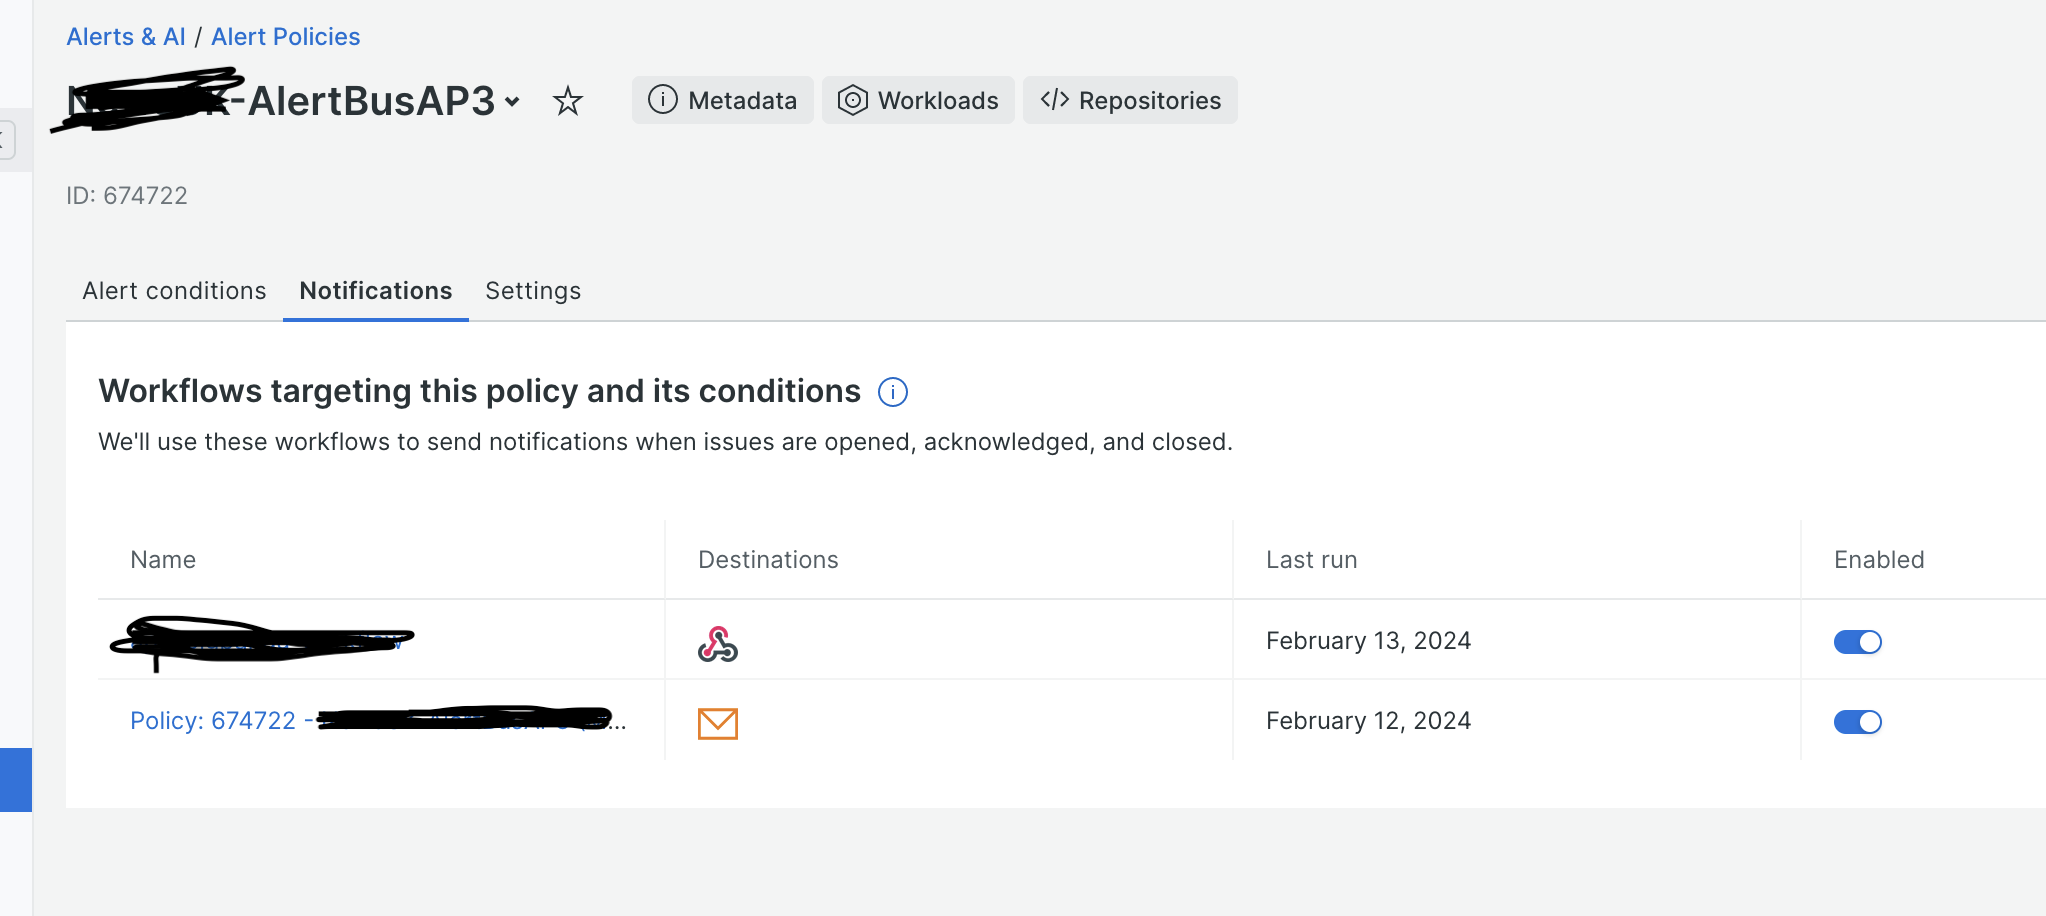Image resolution: width=2046 pixels, height=916 pixels.
Task: Open the Workloads button
Action: pos(918,101)
